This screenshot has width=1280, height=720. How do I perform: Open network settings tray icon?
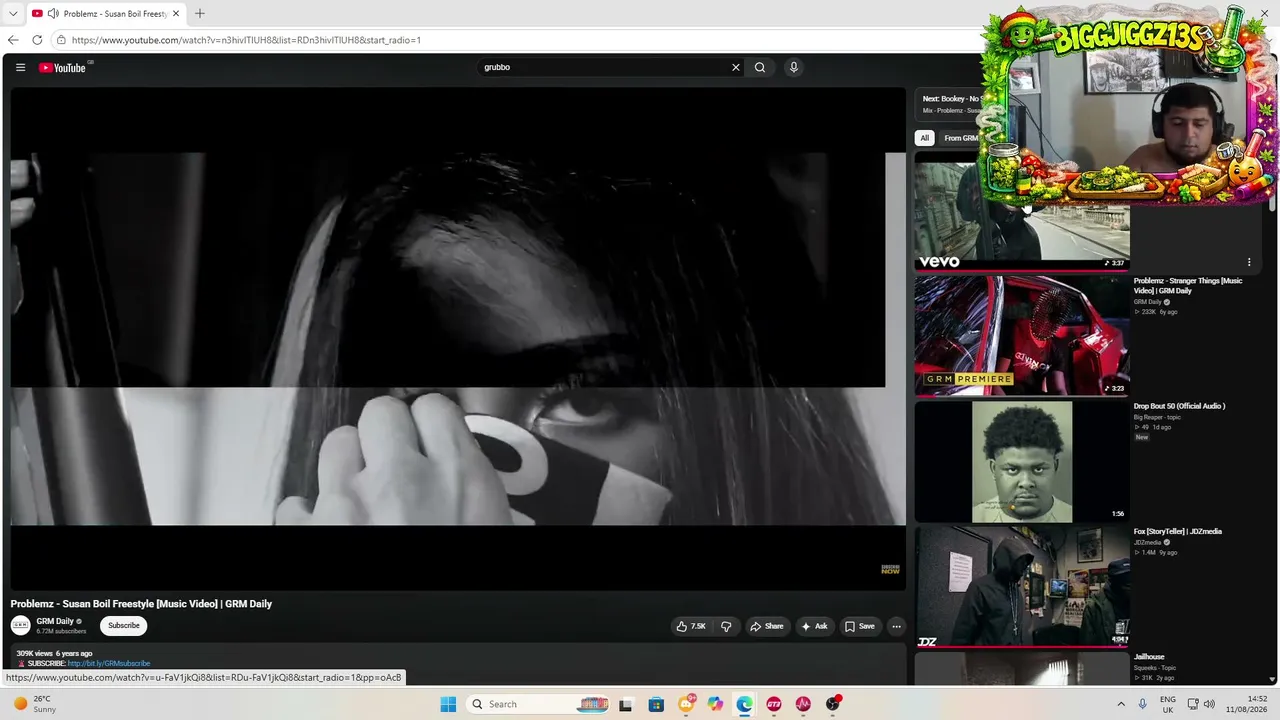tap(1194, 704)
